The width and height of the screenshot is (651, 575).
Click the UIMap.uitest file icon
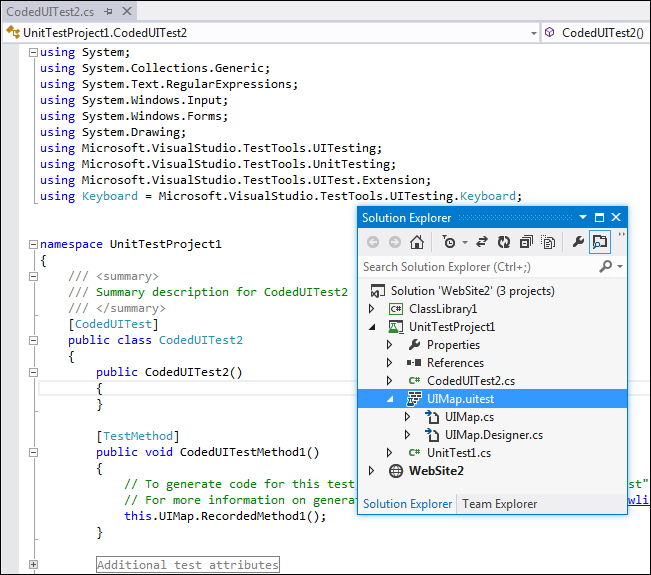(414, 399)
